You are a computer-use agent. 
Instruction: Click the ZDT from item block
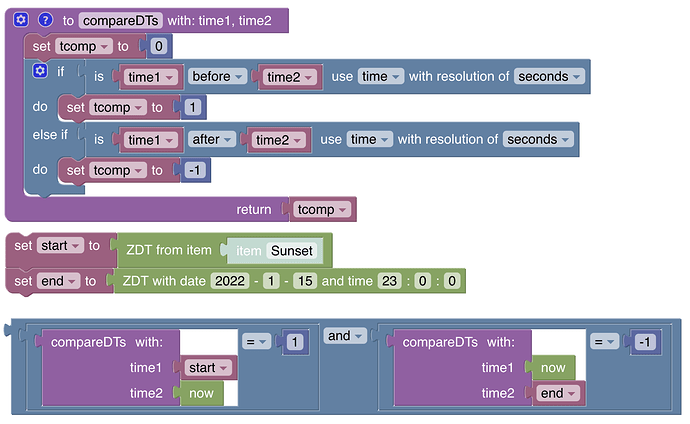pos(166,250)
